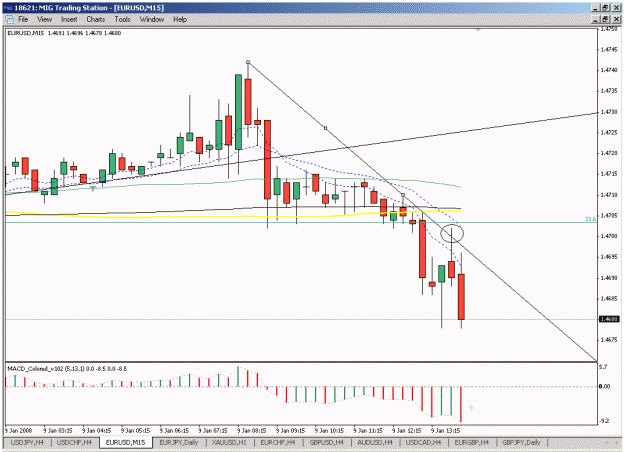Switch to the USDJPY,H4 chart tab

coord(27,442)
